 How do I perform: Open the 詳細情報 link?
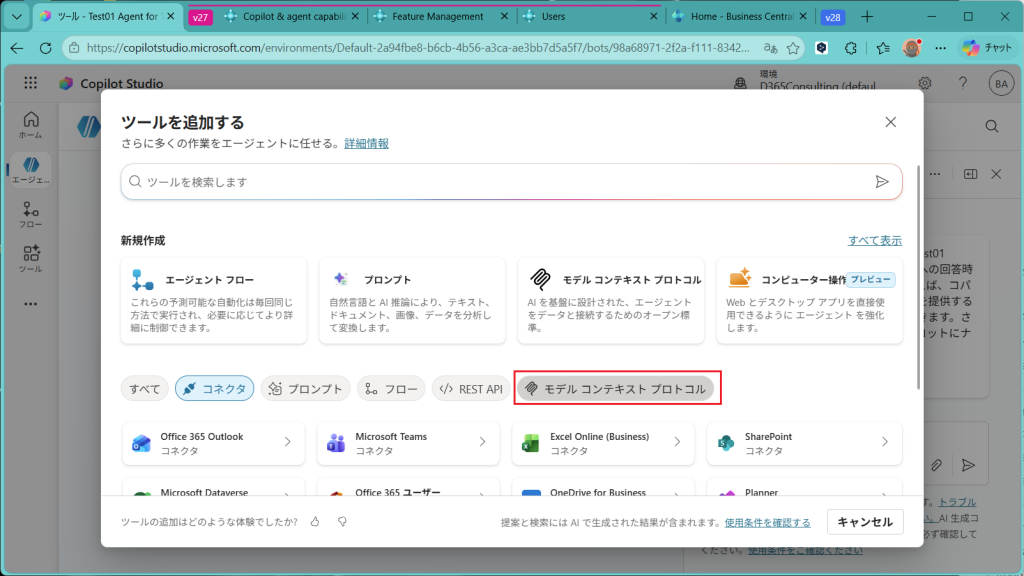click(366, 144)
